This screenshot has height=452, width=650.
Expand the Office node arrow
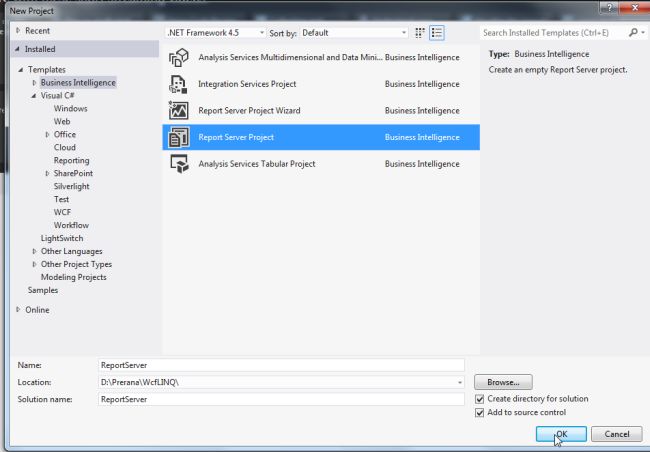tap(47, 134)
